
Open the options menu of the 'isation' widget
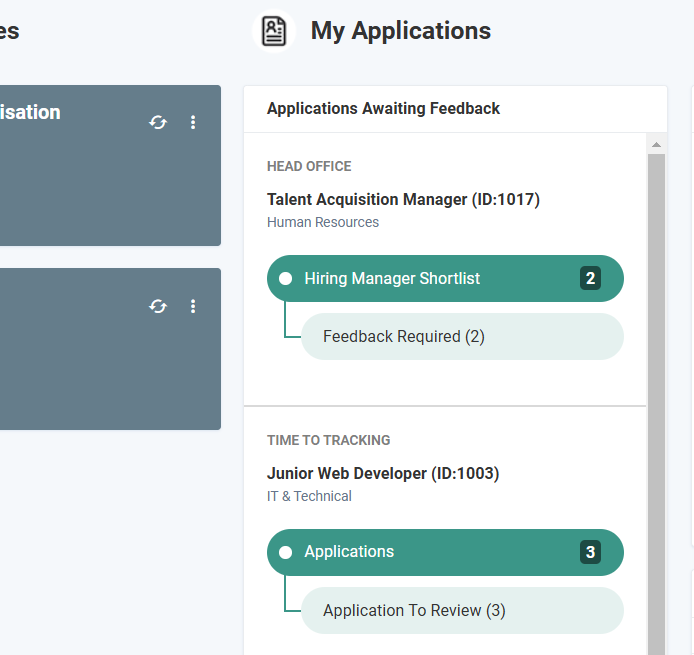point(193,122)
